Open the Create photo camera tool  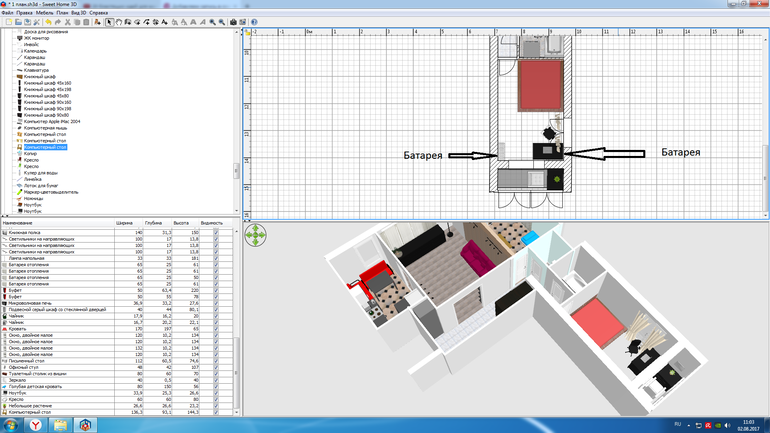(233, 21)
